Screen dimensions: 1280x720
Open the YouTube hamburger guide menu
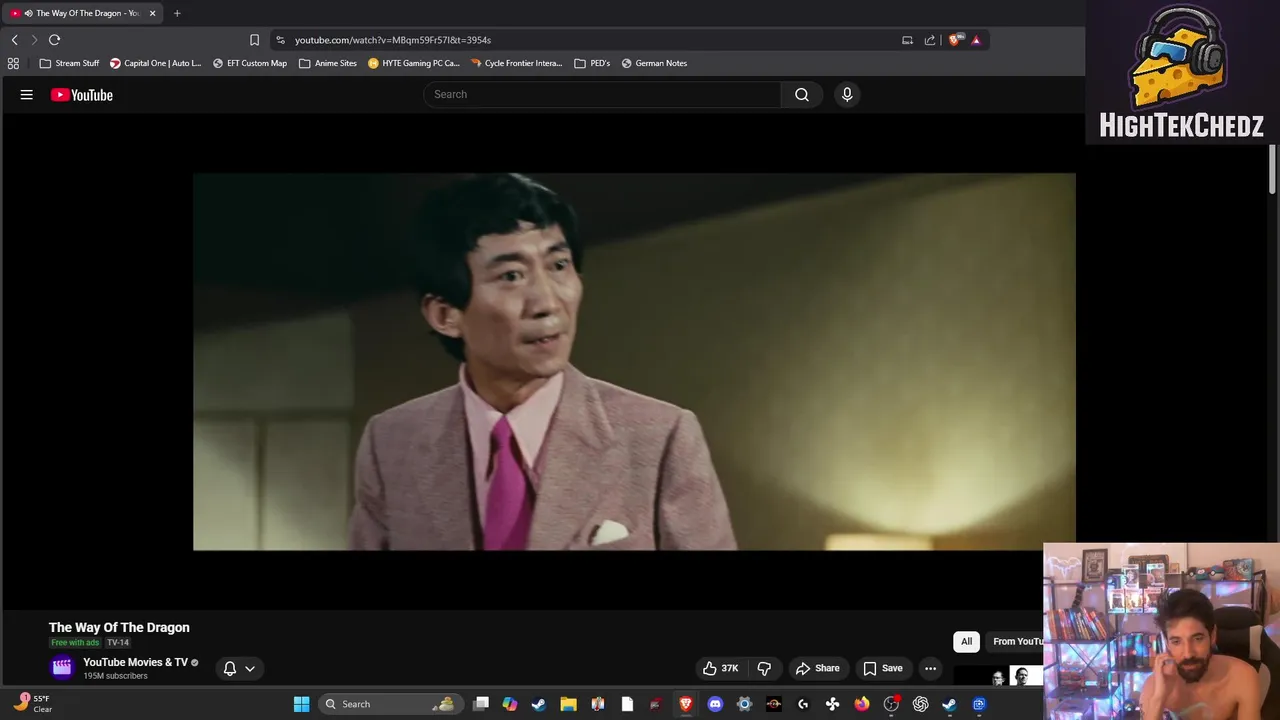tap(27, 95)
